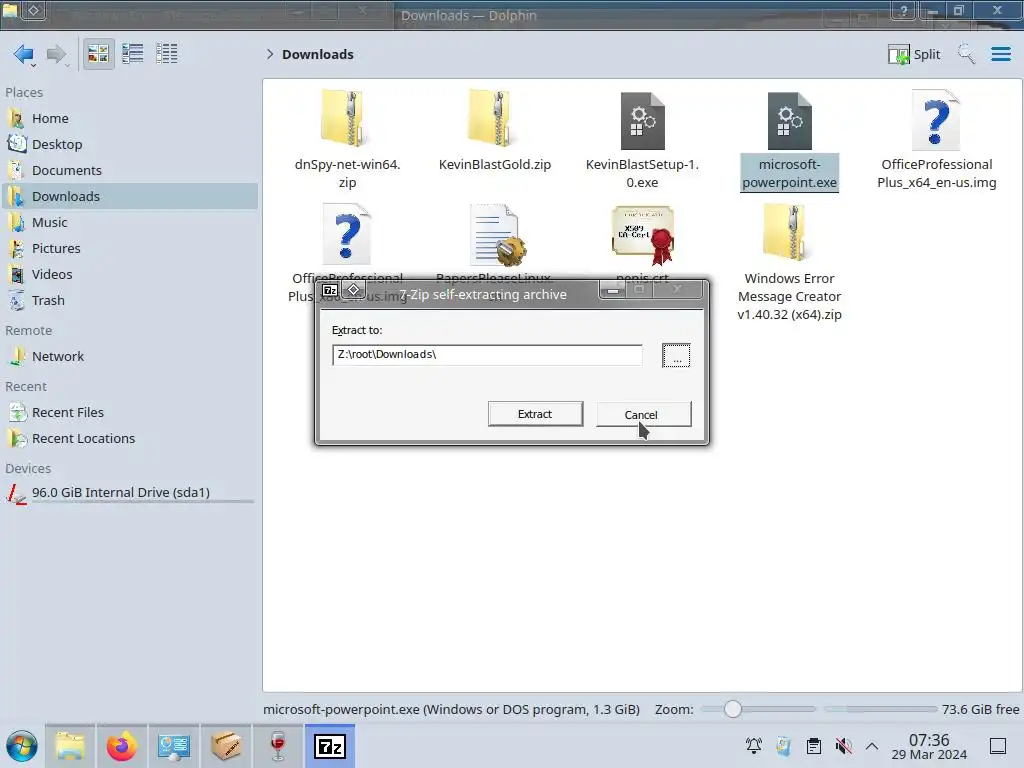The height and width of the screenshot is (768, 1024).
Task: Open notifications bell in system tray
Action: 754,746
